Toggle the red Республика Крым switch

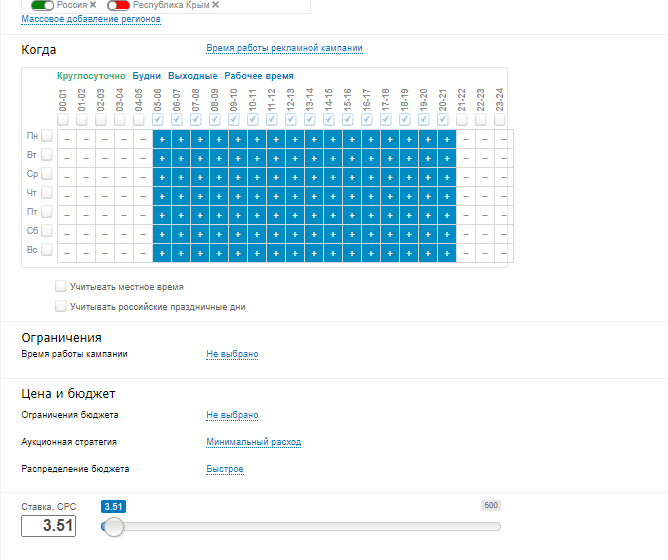pos(118,5)
